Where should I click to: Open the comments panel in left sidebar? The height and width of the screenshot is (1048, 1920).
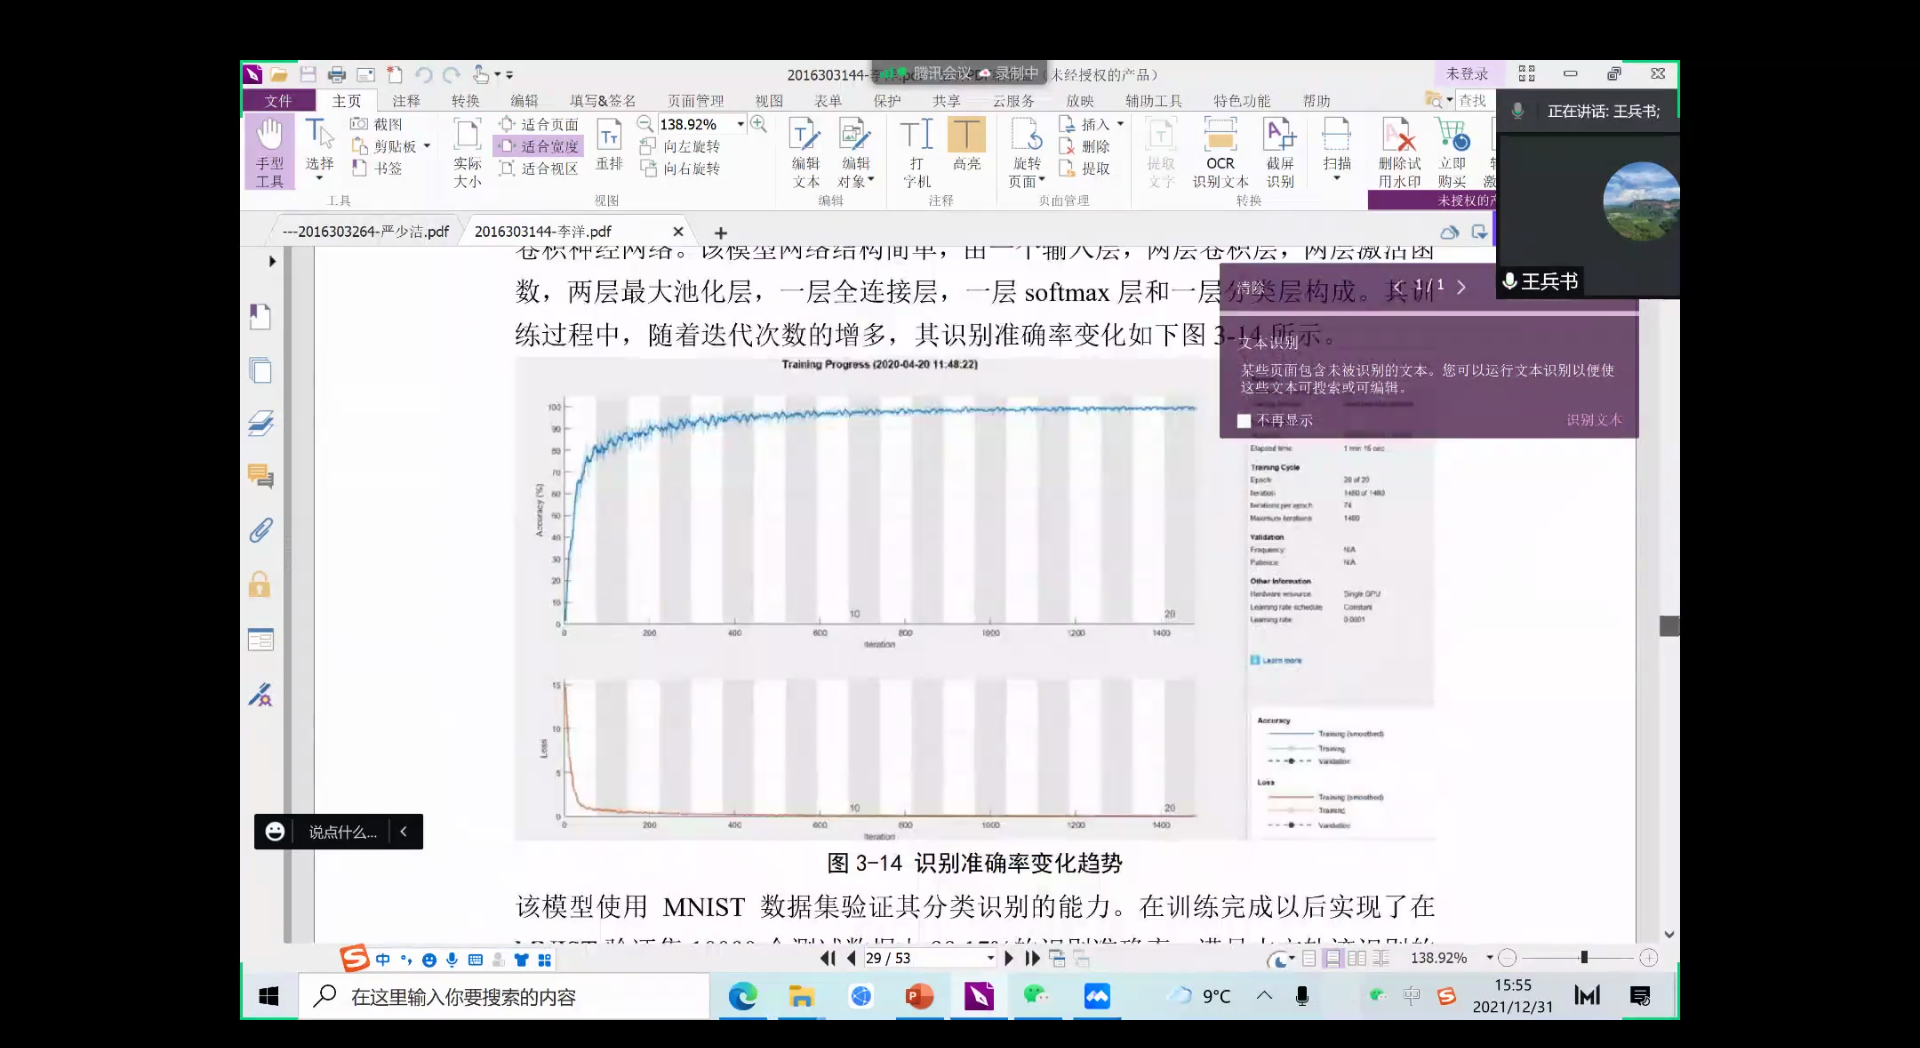coord(260,476)
